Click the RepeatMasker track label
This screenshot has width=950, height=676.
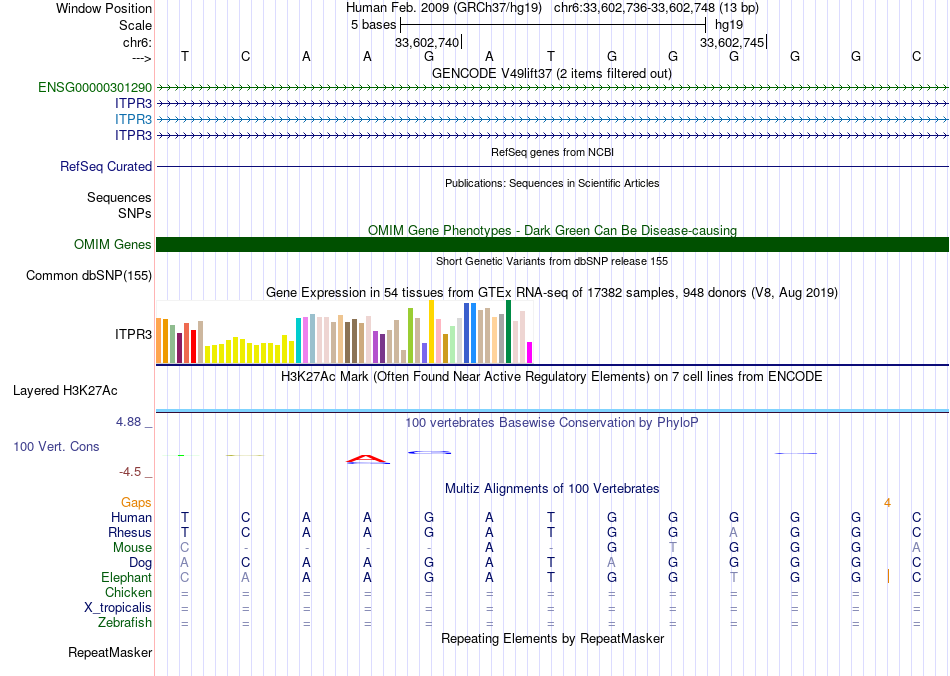click(110, 653)
